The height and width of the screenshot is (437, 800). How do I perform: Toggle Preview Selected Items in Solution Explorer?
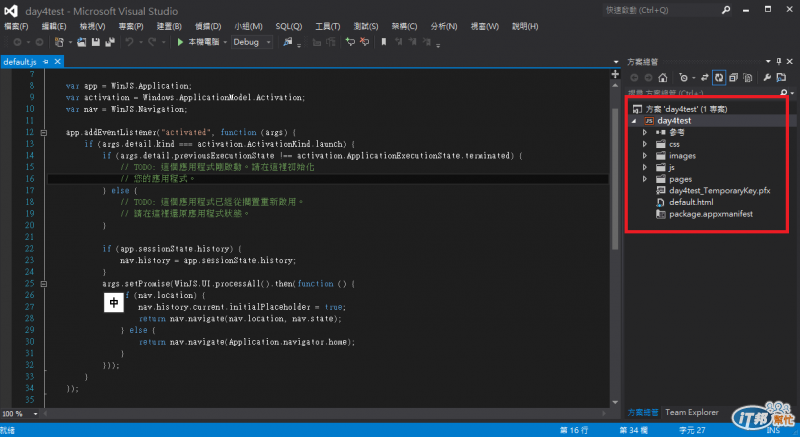click(781, 78)
